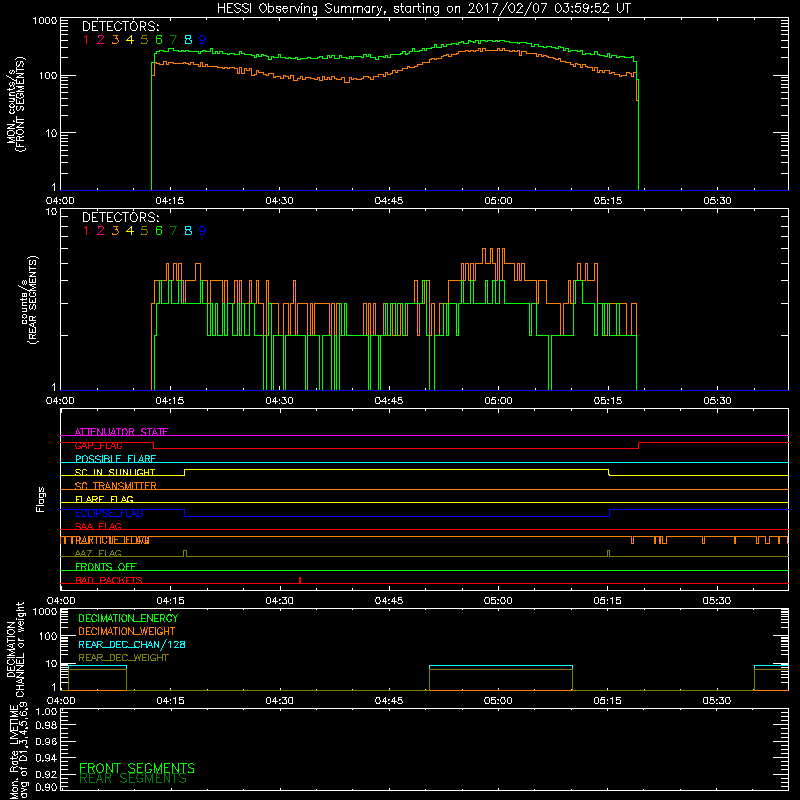
Task: Click the SC_IN_SUNLIGHT flag label
Action: tap(115, 472)
